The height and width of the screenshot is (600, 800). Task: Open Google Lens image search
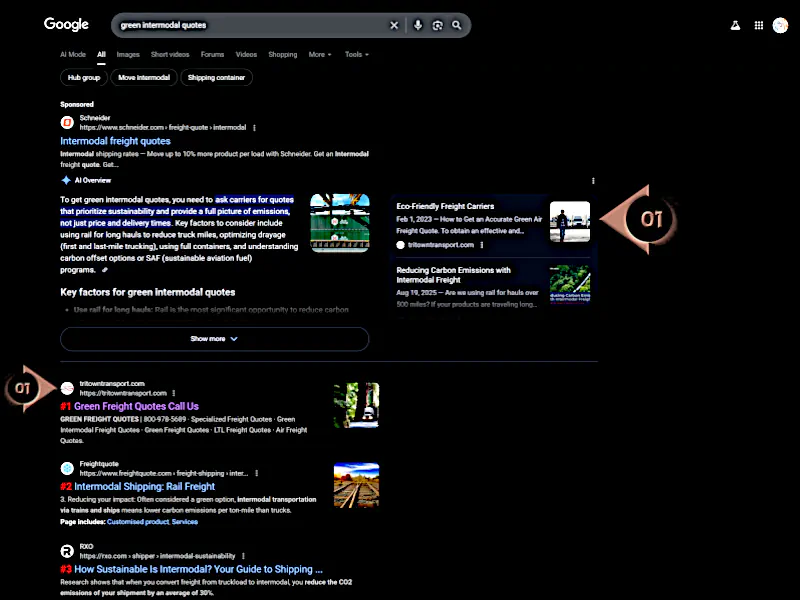[437, 25]
